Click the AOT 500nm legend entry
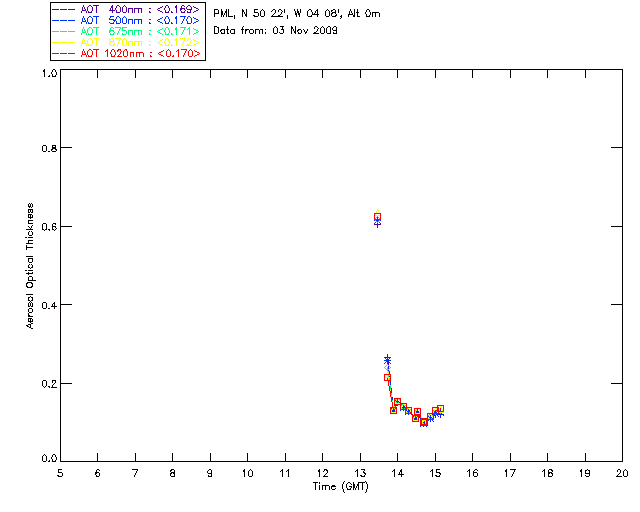Screen dimensions: 640x512 coord(127,20)
